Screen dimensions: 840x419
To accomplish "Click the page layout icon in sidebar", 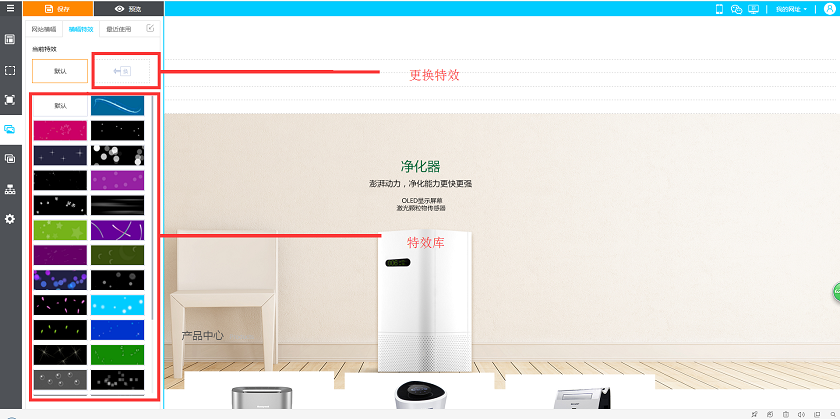I will pyautogui.click(x=10, y=39).
